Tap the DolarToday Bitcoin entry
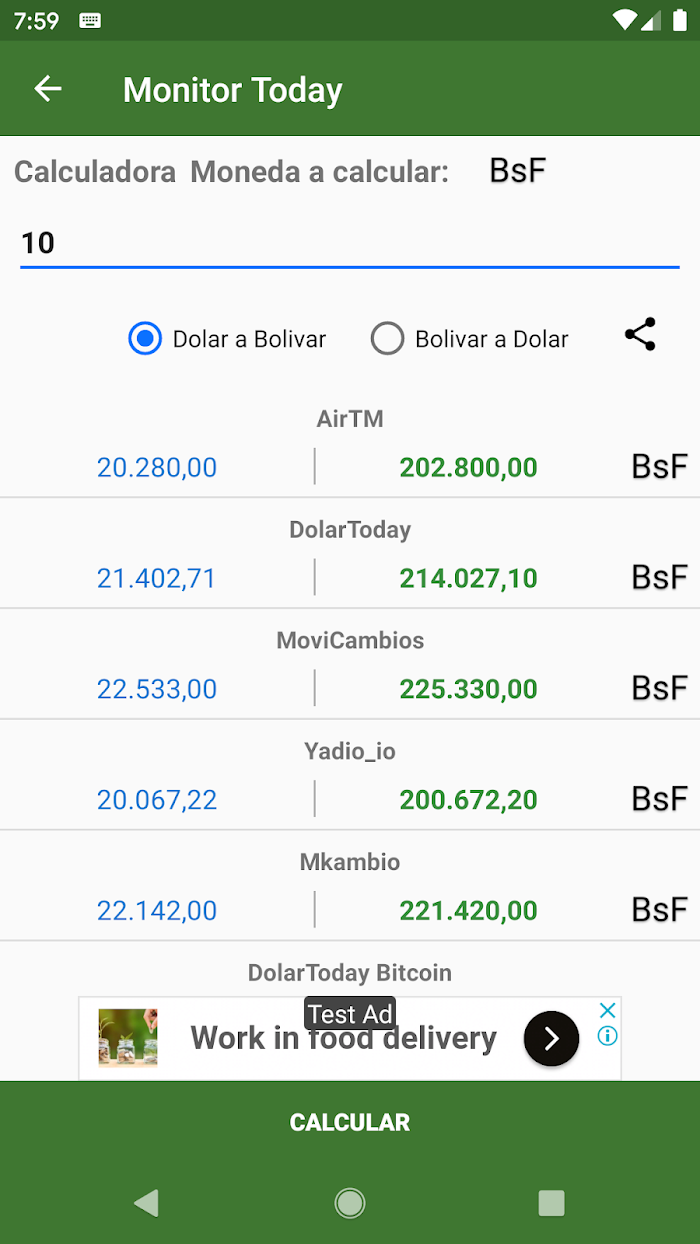 coord(350,973)
